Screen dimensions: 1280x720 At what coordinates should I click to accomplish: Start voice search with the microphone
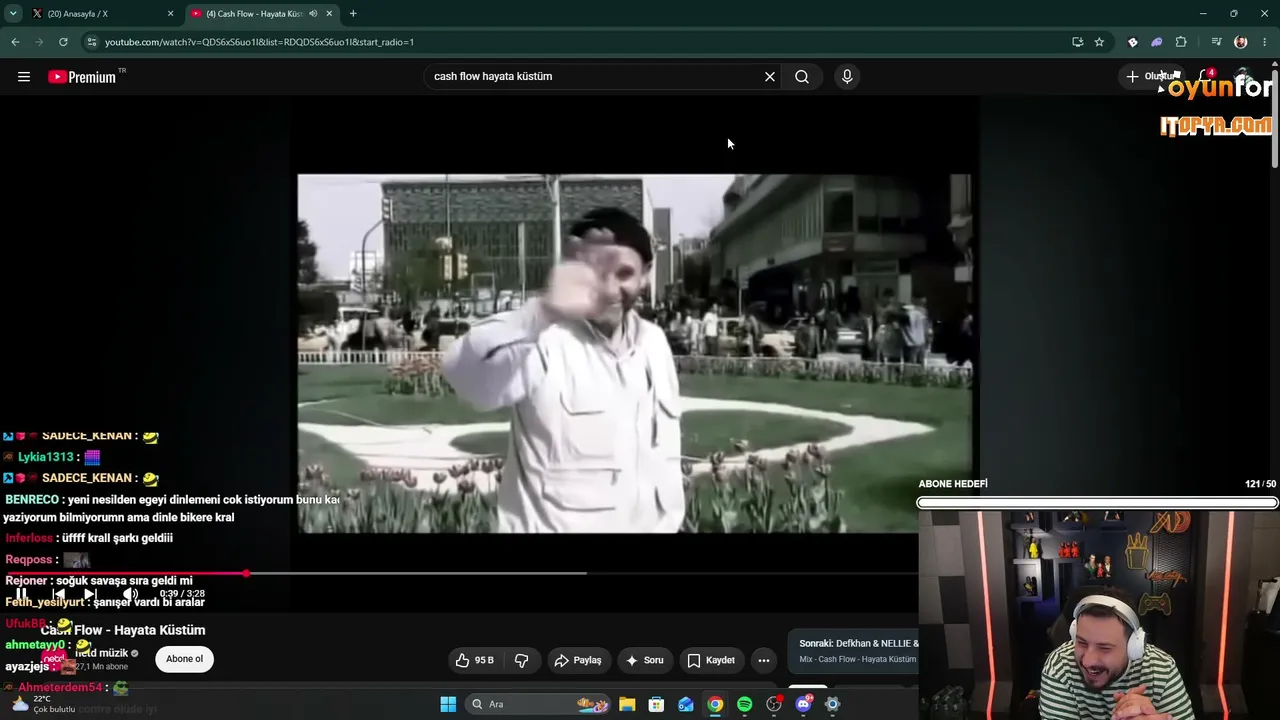847,76
